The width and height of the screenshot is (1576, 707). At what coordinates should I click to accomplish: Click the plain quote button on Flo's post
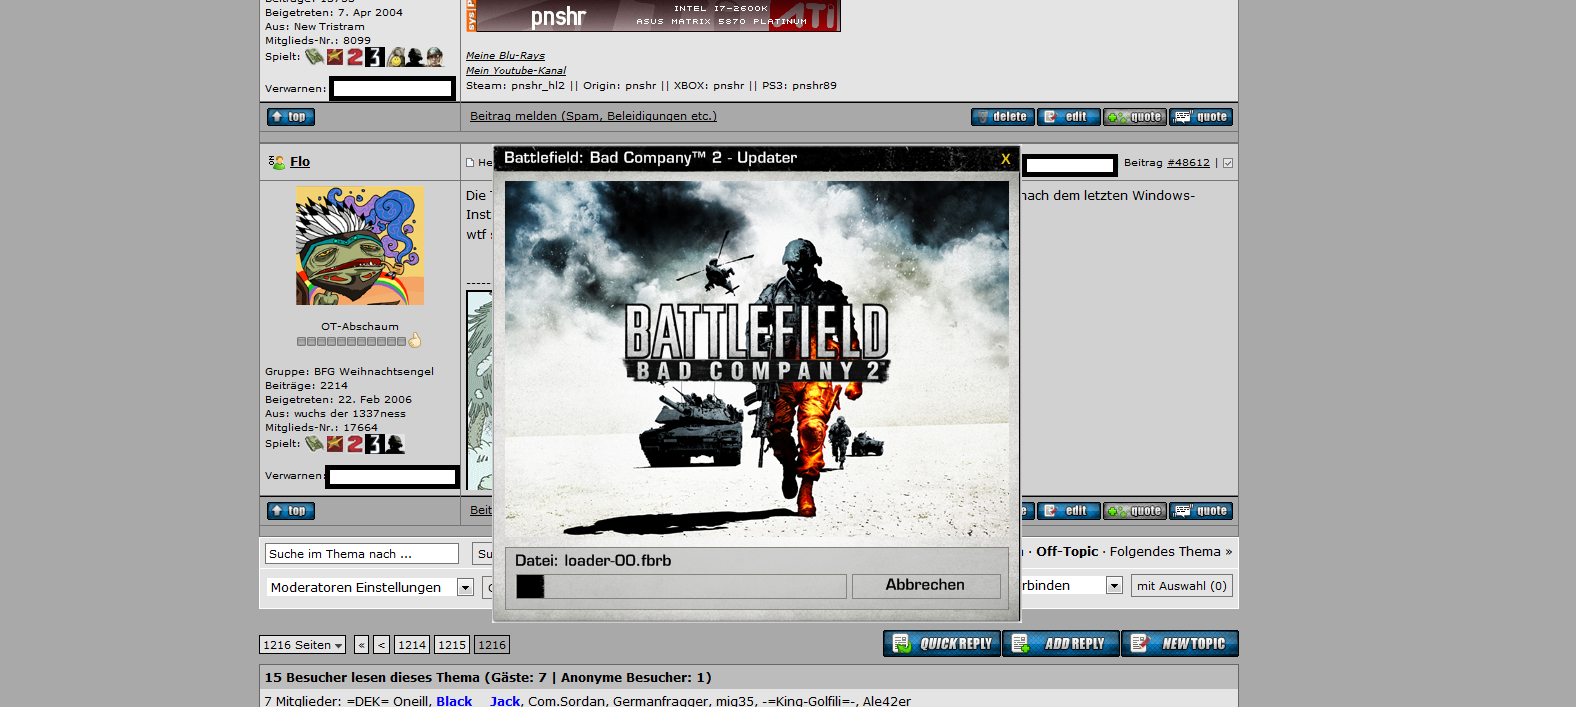[1201, 511]
